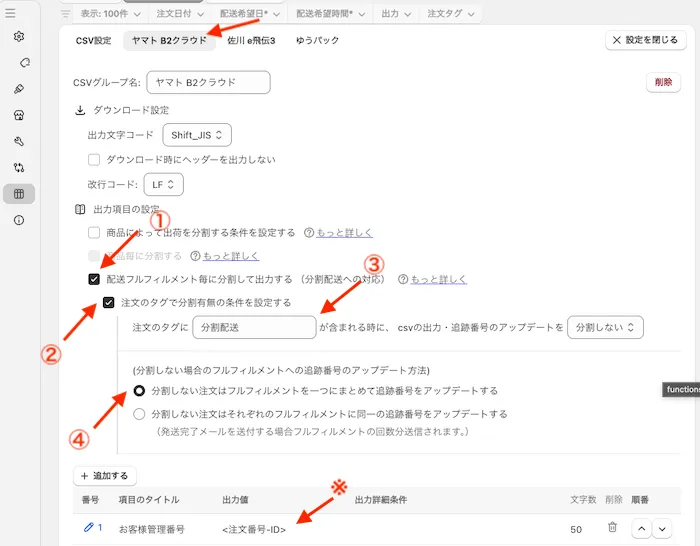Click the storefront icon in sidebar
This screenshot has width=700, height=546.
(x=19, y=115)
